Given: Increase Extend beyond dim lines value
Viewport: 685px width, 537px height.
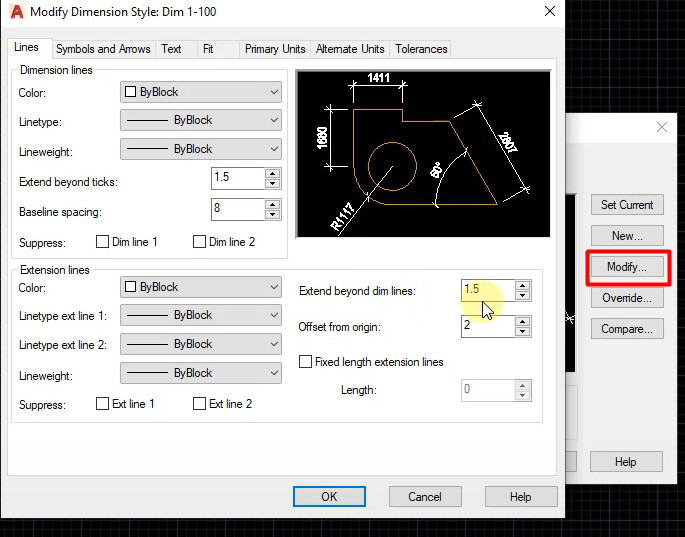Looking at the screenshot, I should coord(522,286).
